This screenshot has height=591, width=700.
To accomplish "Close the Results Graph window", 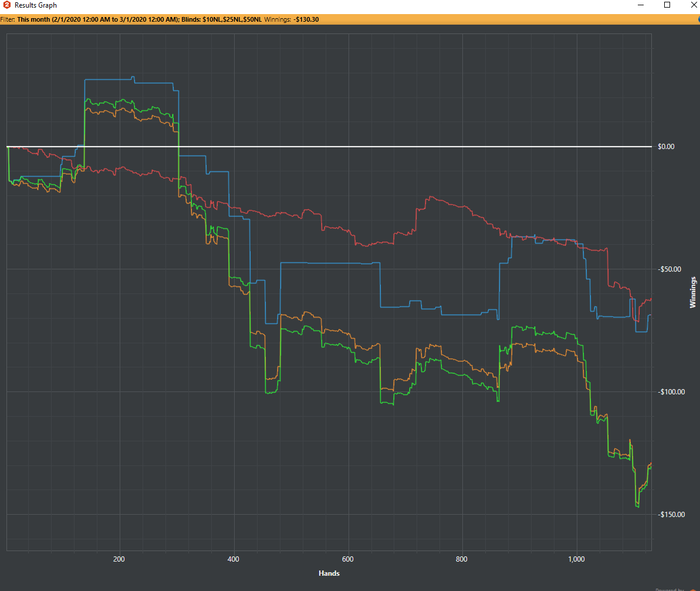I will click(x=694, y=5).
